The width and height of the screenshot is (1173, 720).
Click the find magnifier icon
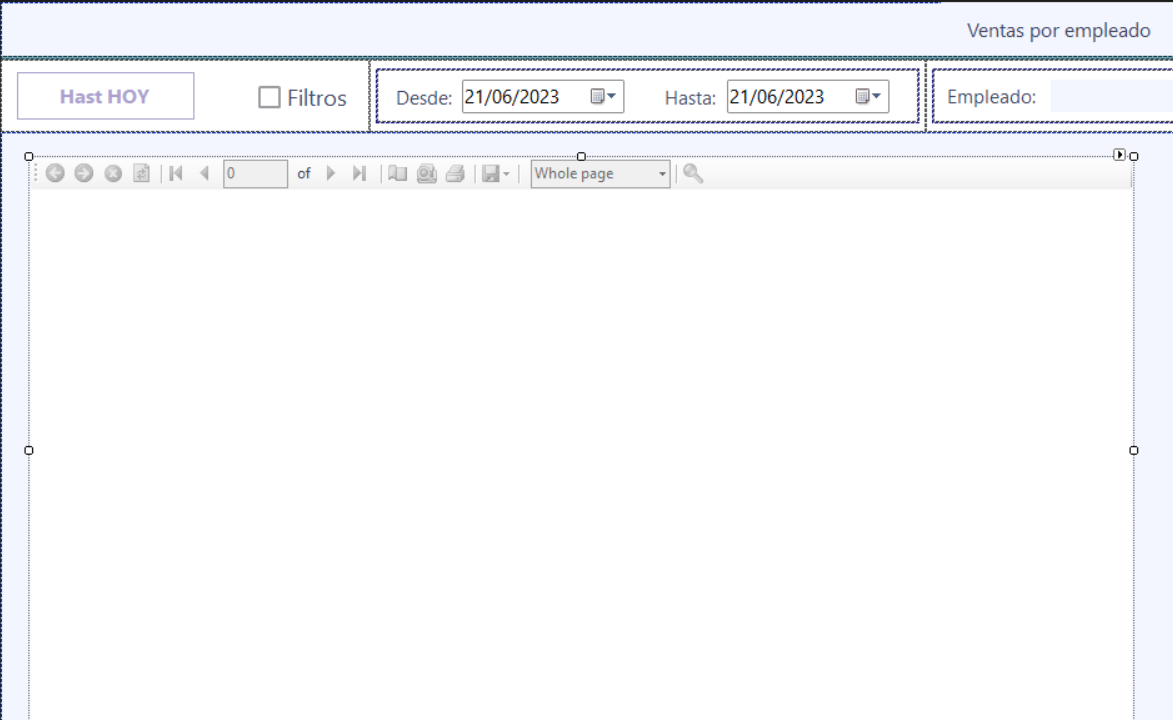click(x=693, y=174)
